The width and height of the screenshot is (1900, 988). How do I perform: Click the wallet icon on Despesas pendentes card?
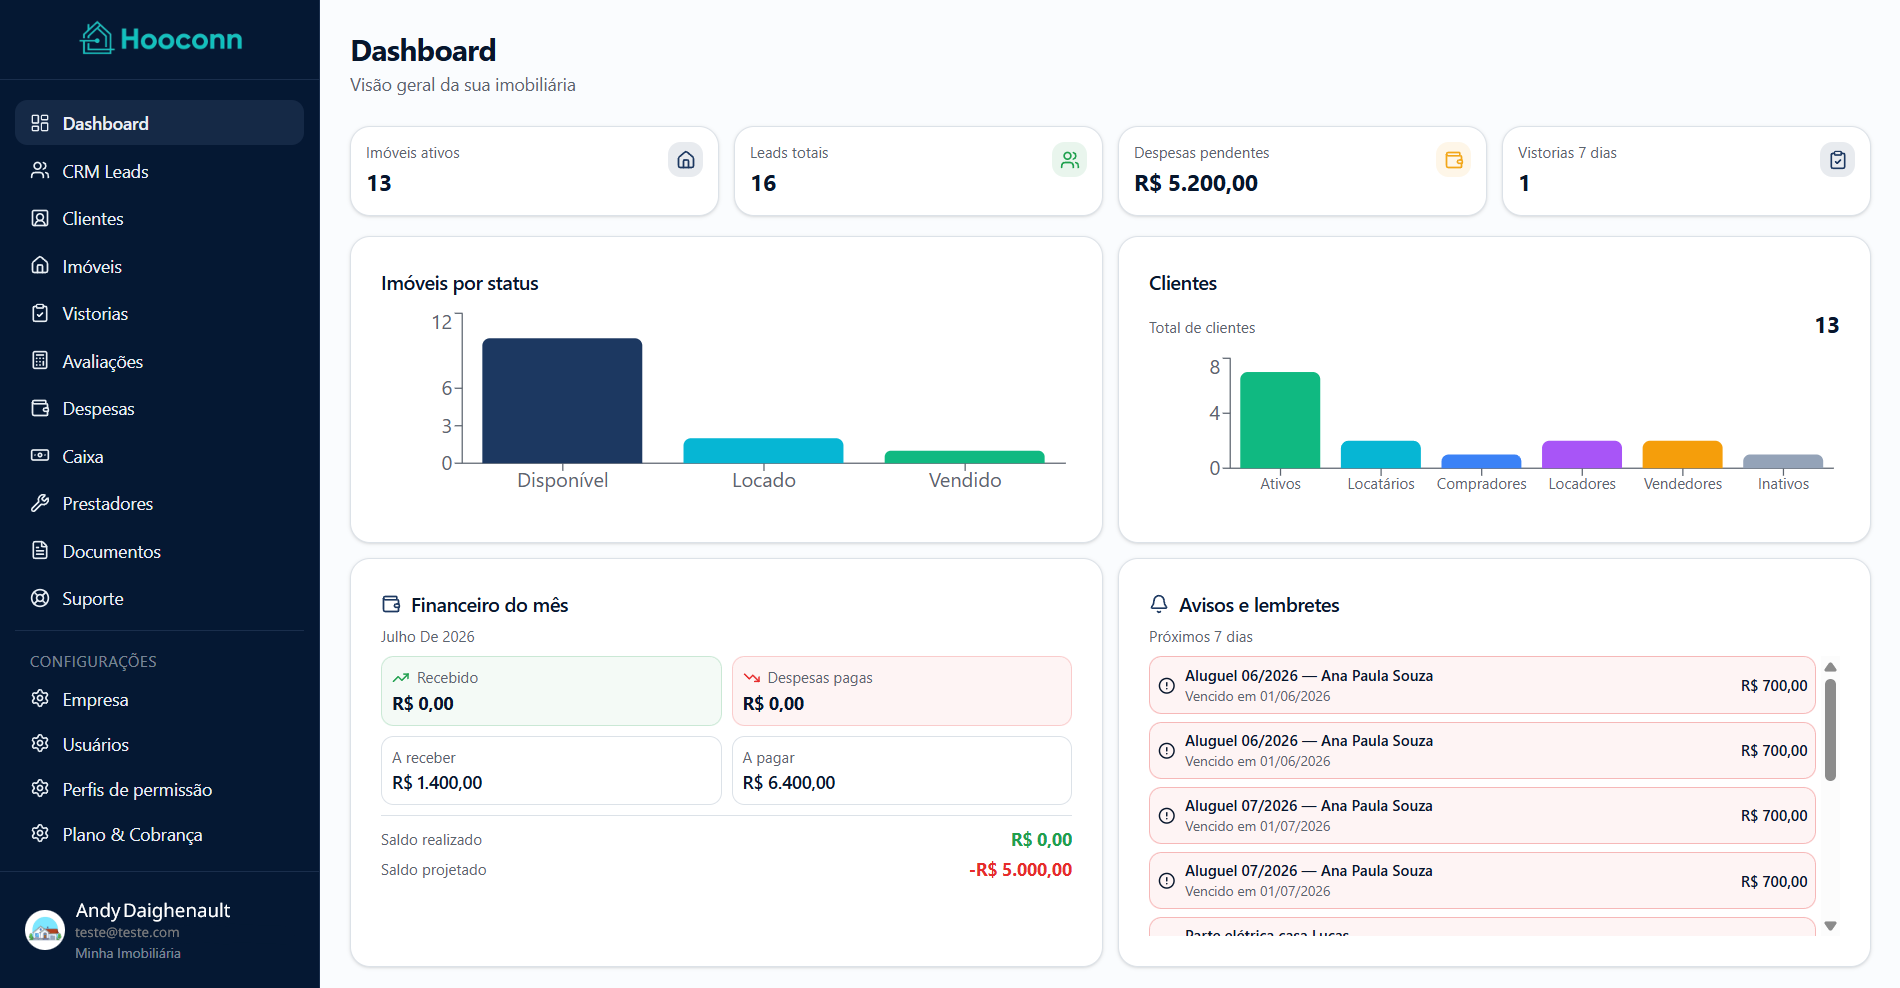[x=1454, y=160]
